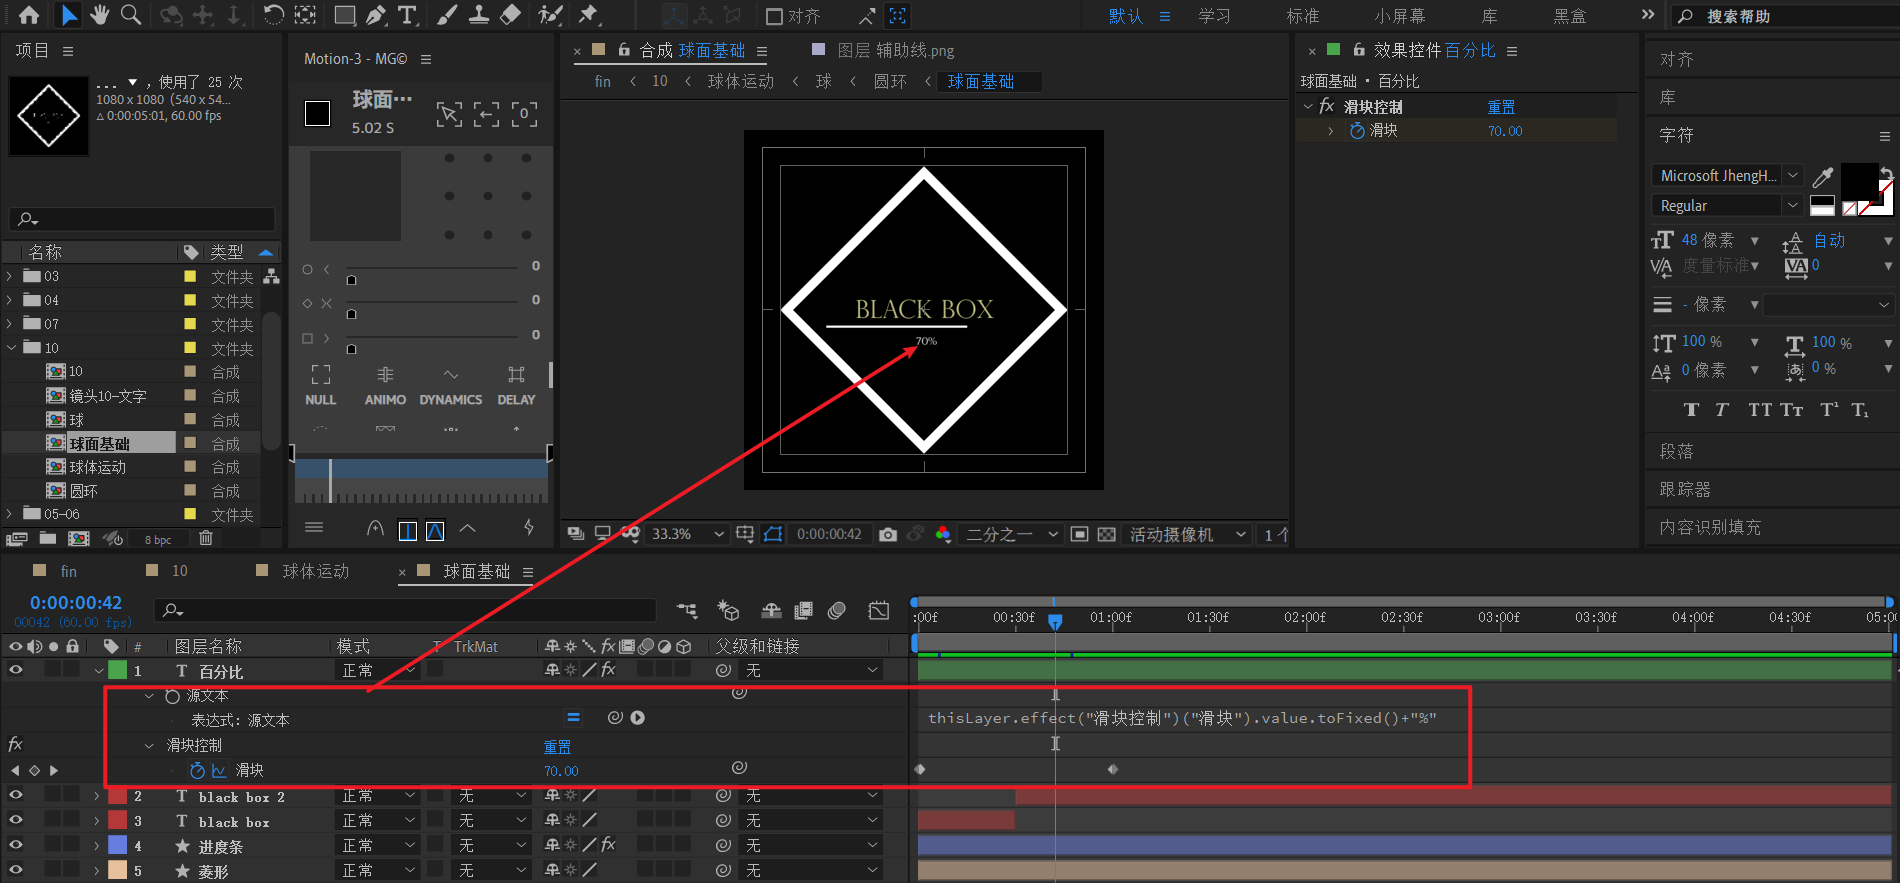The image size is (1900, 883).
Task: Hide the 菱形 layer
Action: (16, 870)
